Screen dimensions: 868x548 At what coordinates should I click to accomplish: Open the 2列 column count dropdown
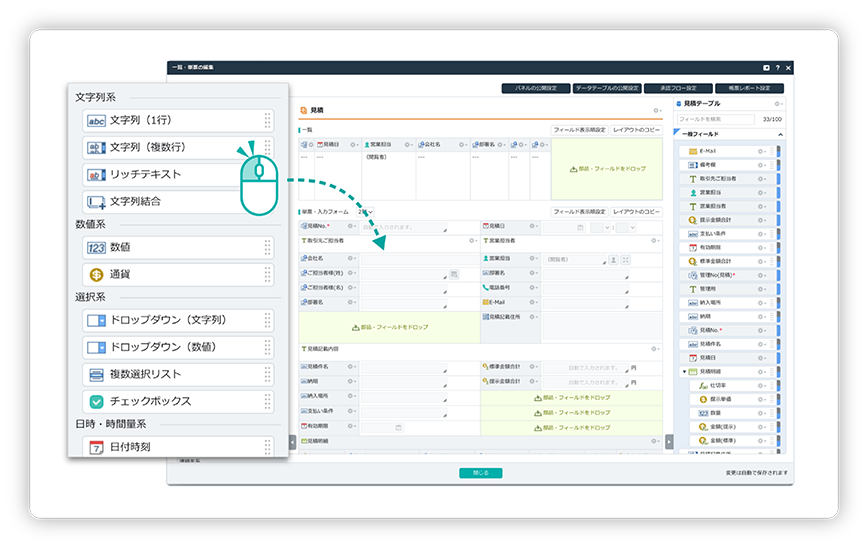pyautogui.click(x=366, y=212)
